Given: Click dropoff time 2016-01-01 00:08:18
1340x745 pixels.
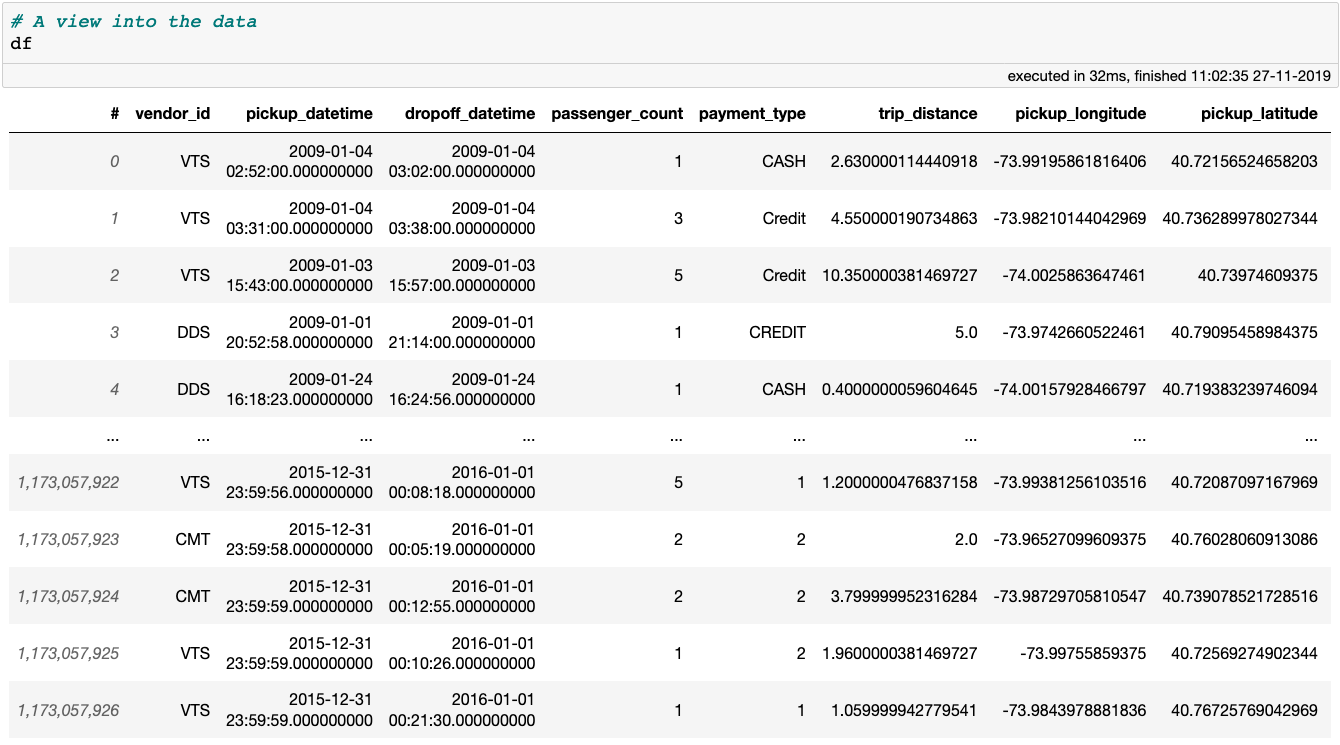Looking at the screenshot, I should click(462, 482).
